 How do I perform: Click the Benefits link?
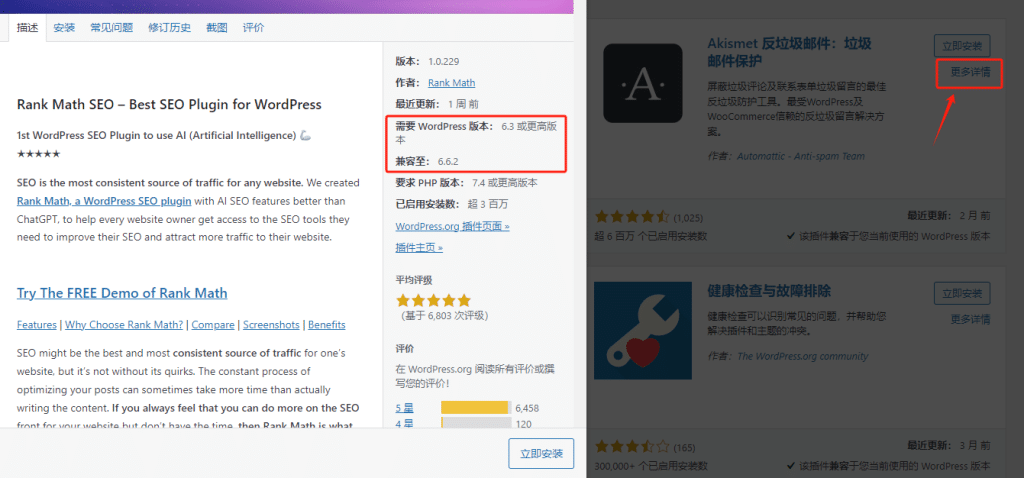[327, 325]
